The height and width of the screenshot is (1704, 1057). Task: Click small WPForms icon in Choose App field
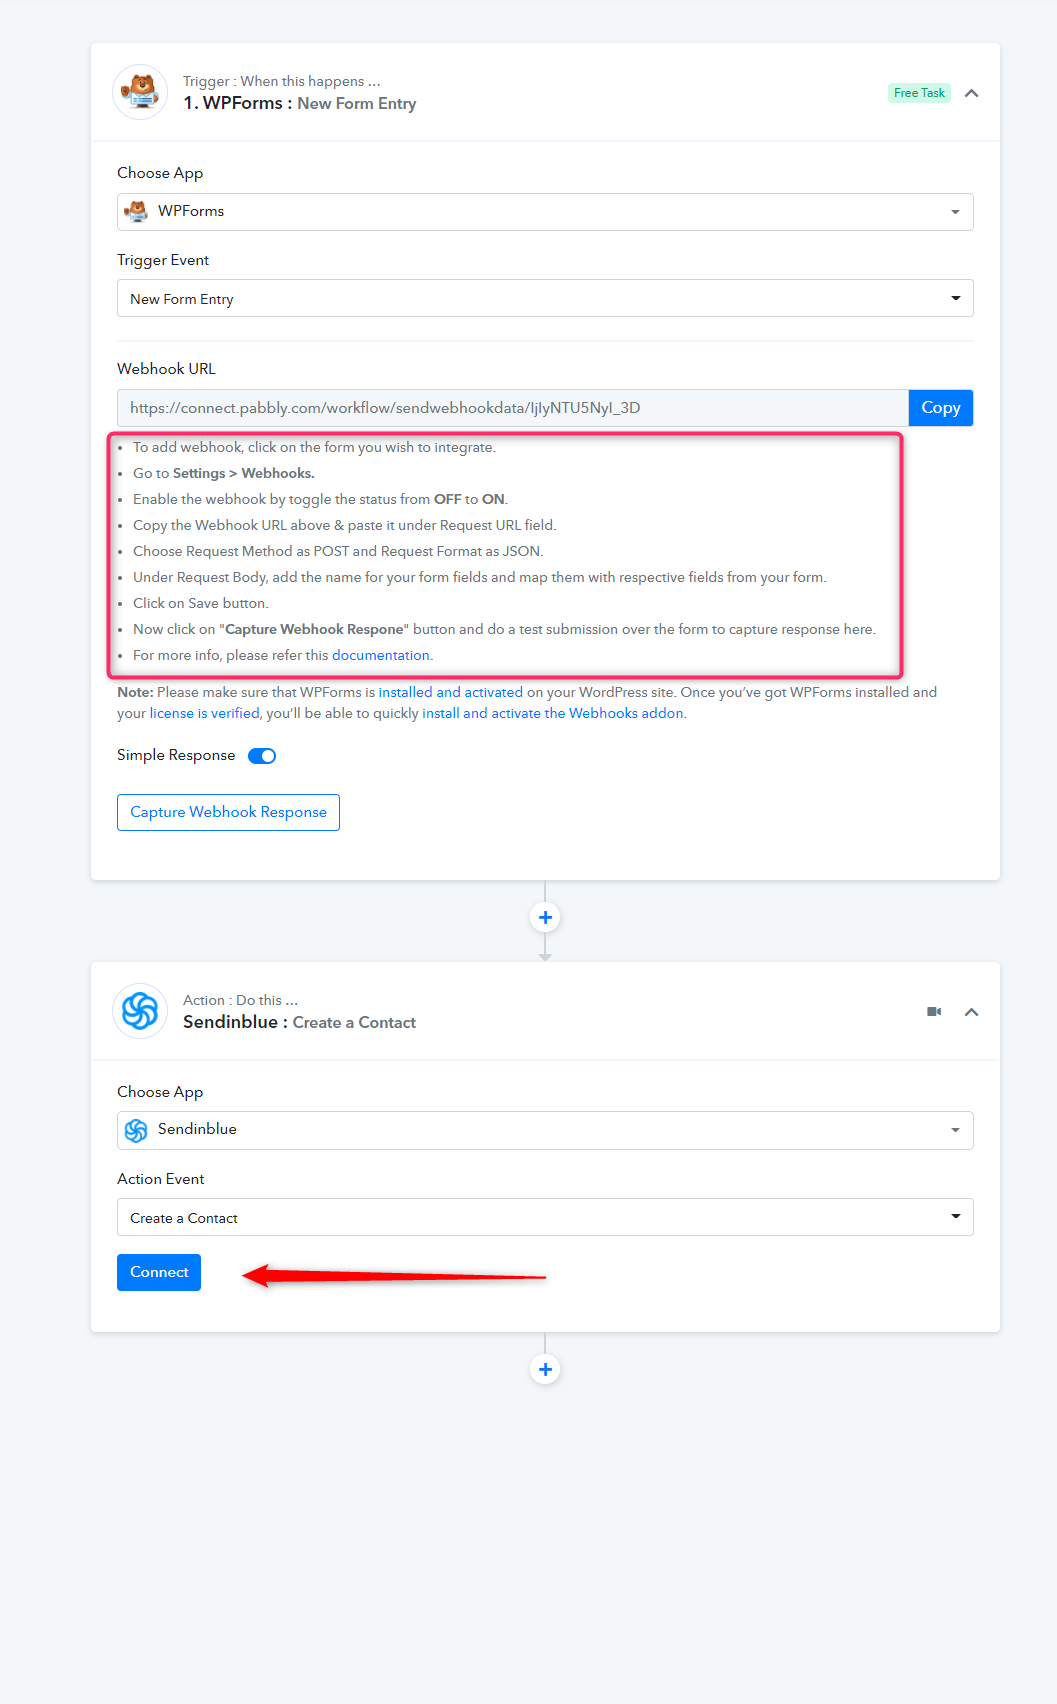(x=136, y=211)
